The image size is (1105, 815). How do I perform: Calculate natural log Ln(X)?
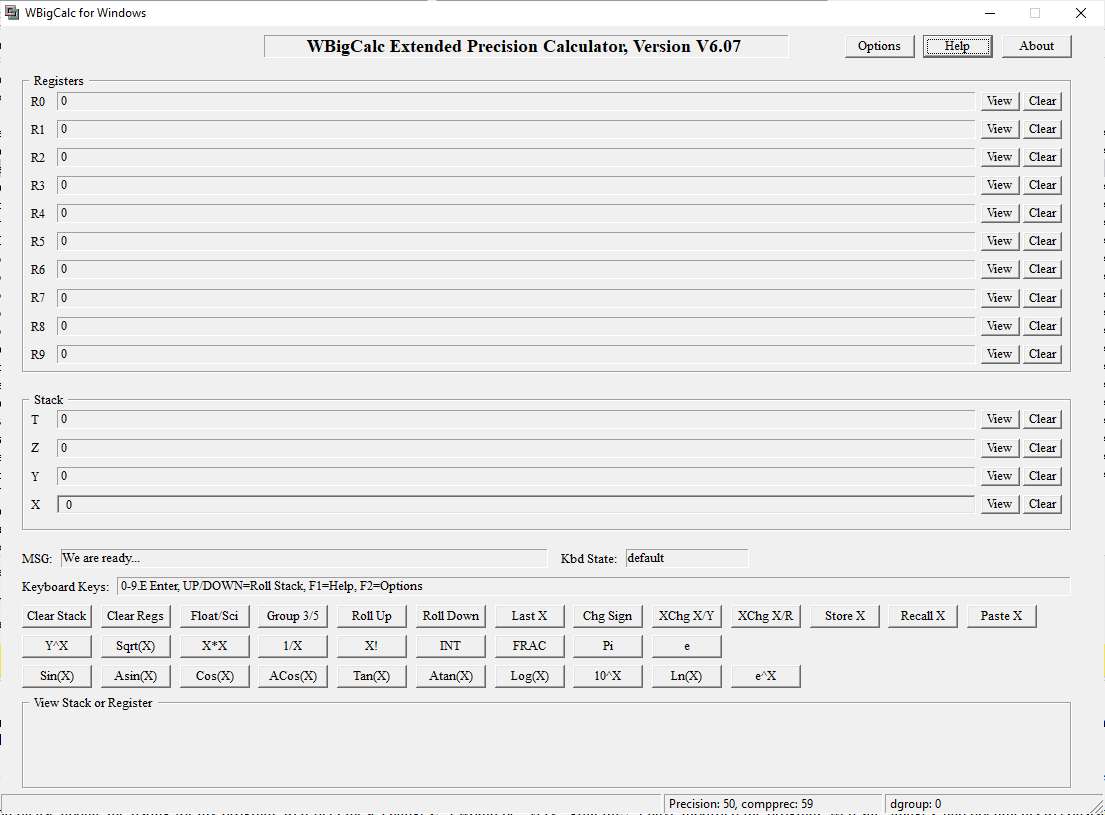[686, 676]
